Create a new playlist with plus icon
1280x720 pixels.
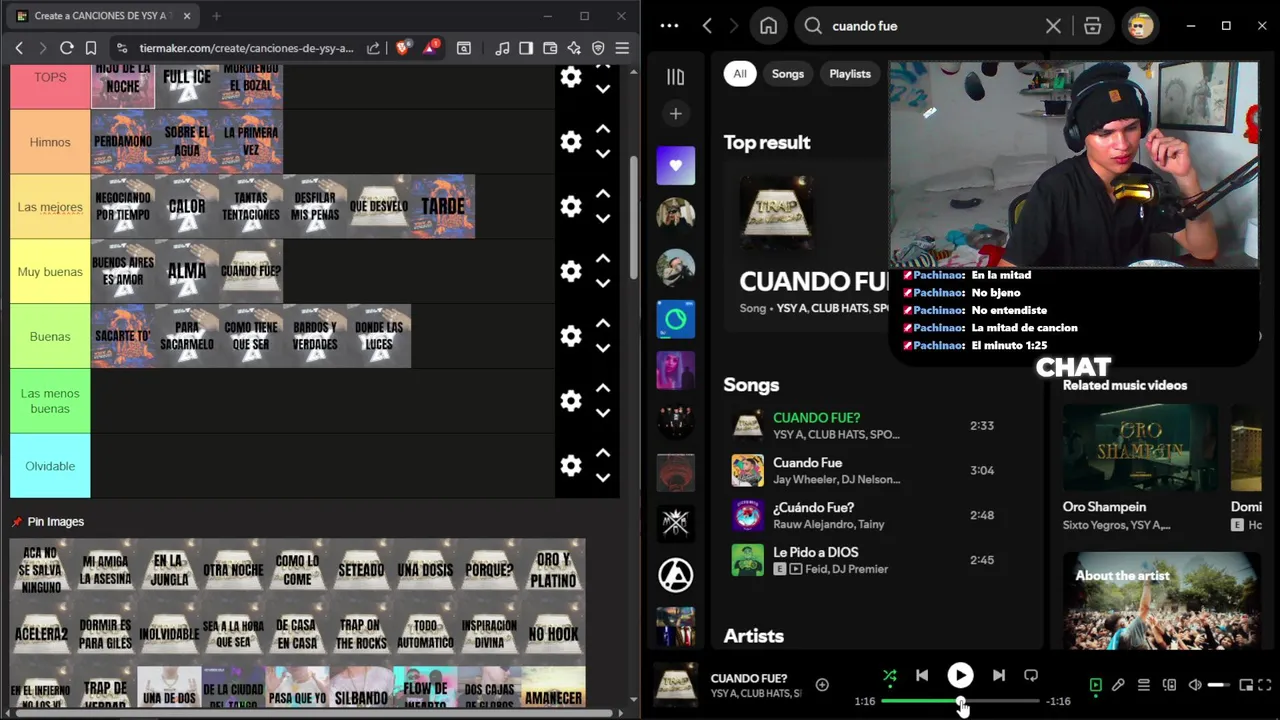675,114
